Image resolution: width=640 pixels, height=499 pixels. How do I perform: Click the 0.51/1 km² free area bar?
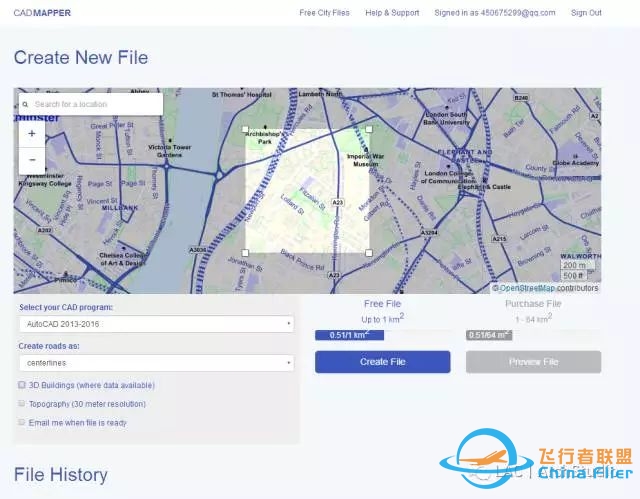[349, 335]
